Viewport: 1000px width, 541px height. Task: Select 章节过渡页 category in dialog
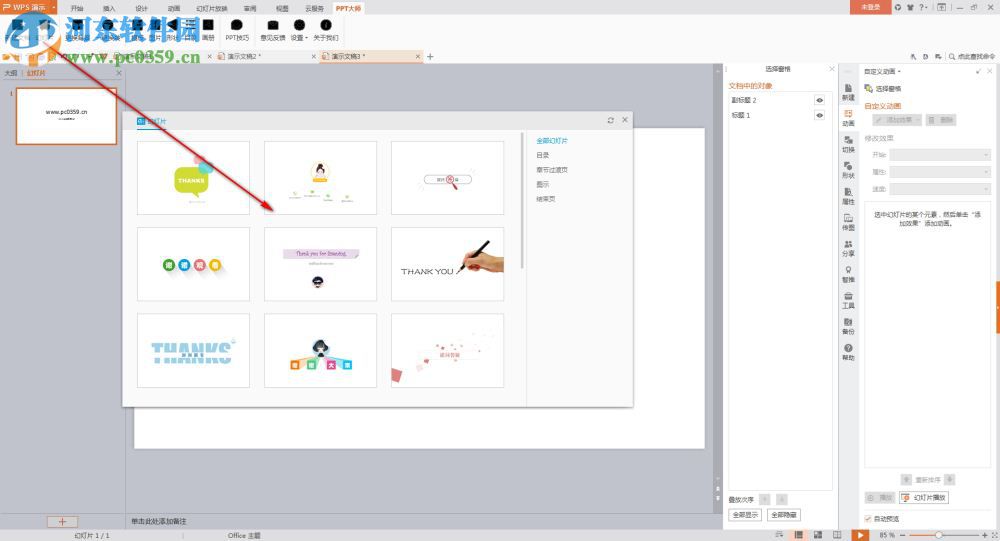tap(552, 170)
